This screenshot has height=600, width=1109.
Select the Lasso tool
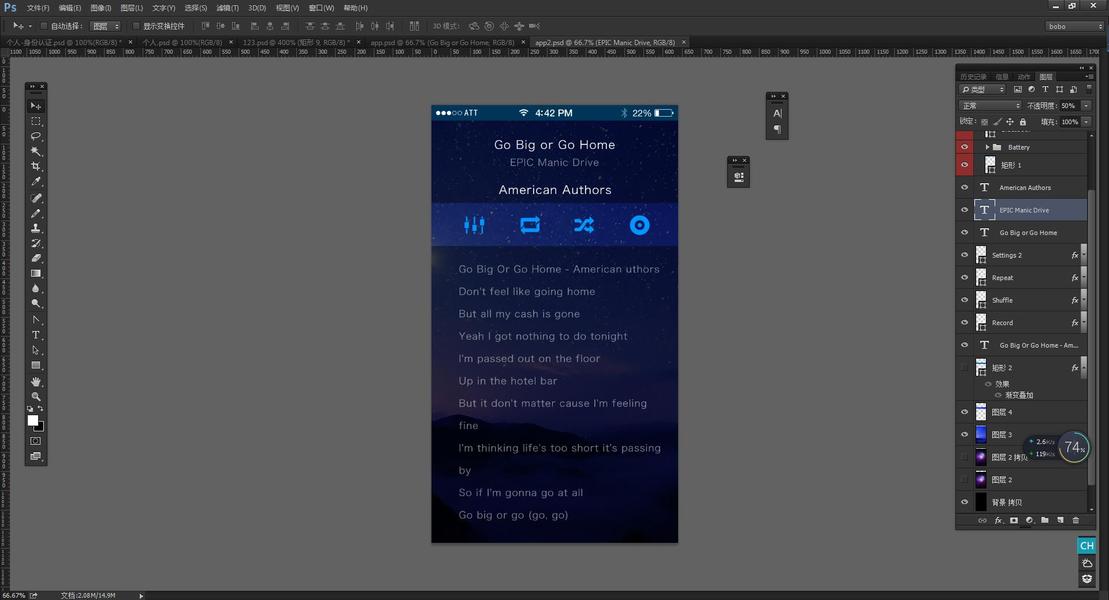(x=35, y=136)
